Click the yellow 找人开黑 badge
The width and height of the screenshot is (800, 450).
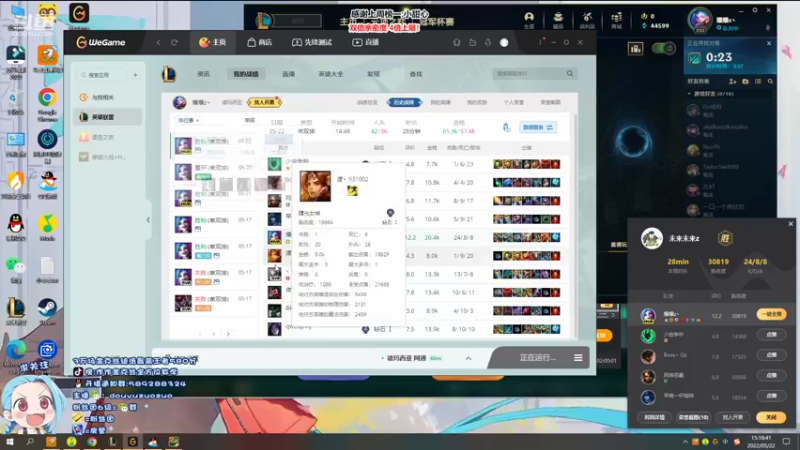(264, 102)
